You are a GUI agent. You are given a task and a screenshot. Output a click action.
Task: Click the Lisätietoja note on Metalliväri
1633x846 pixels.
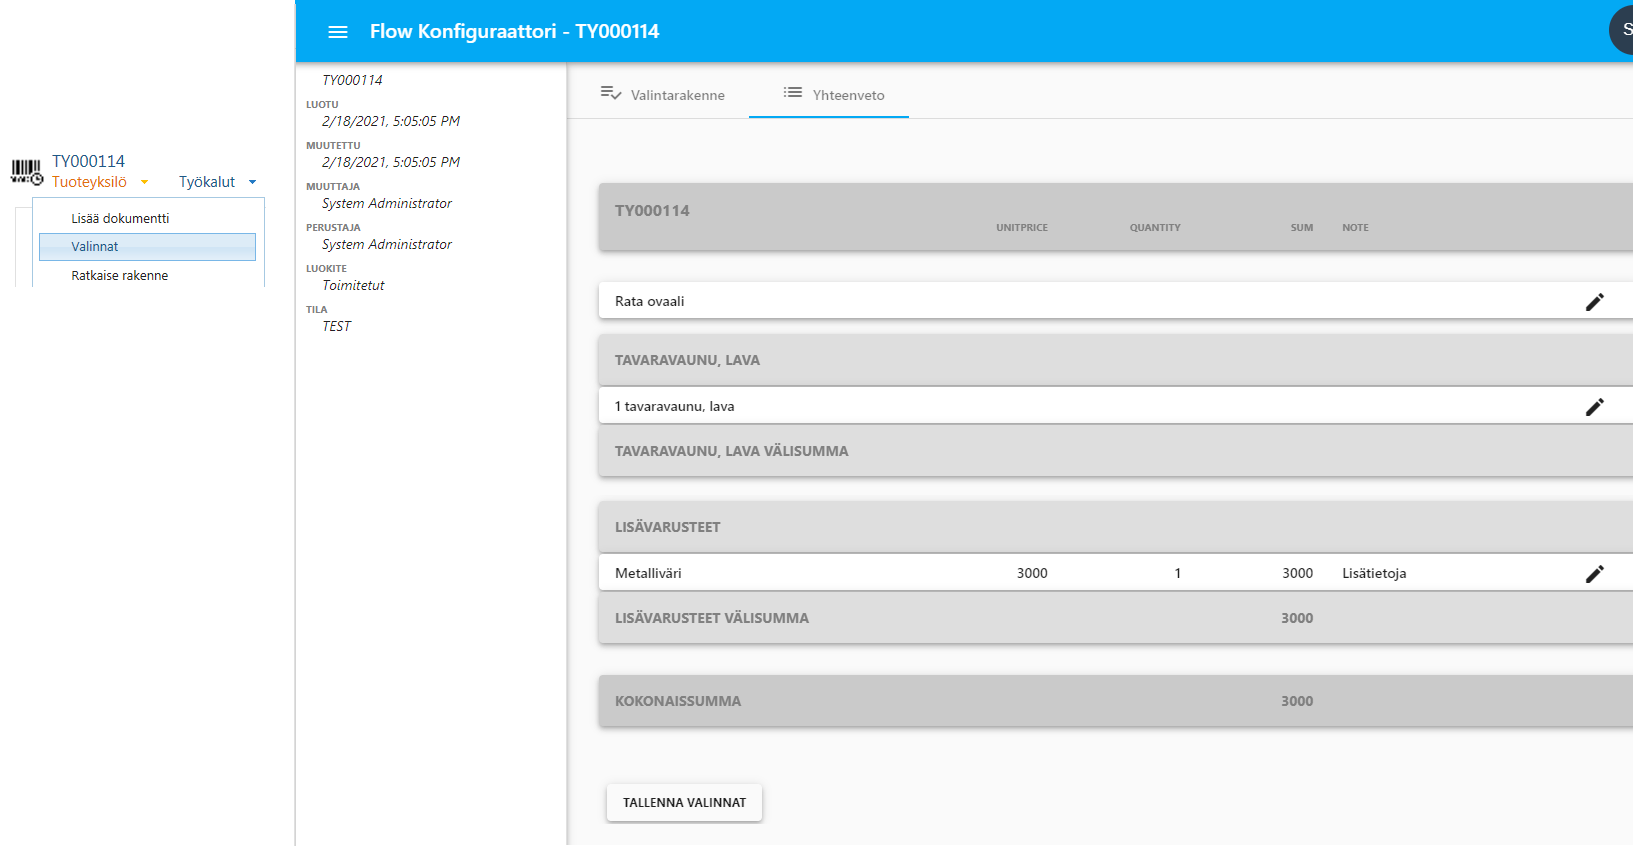1374,574
